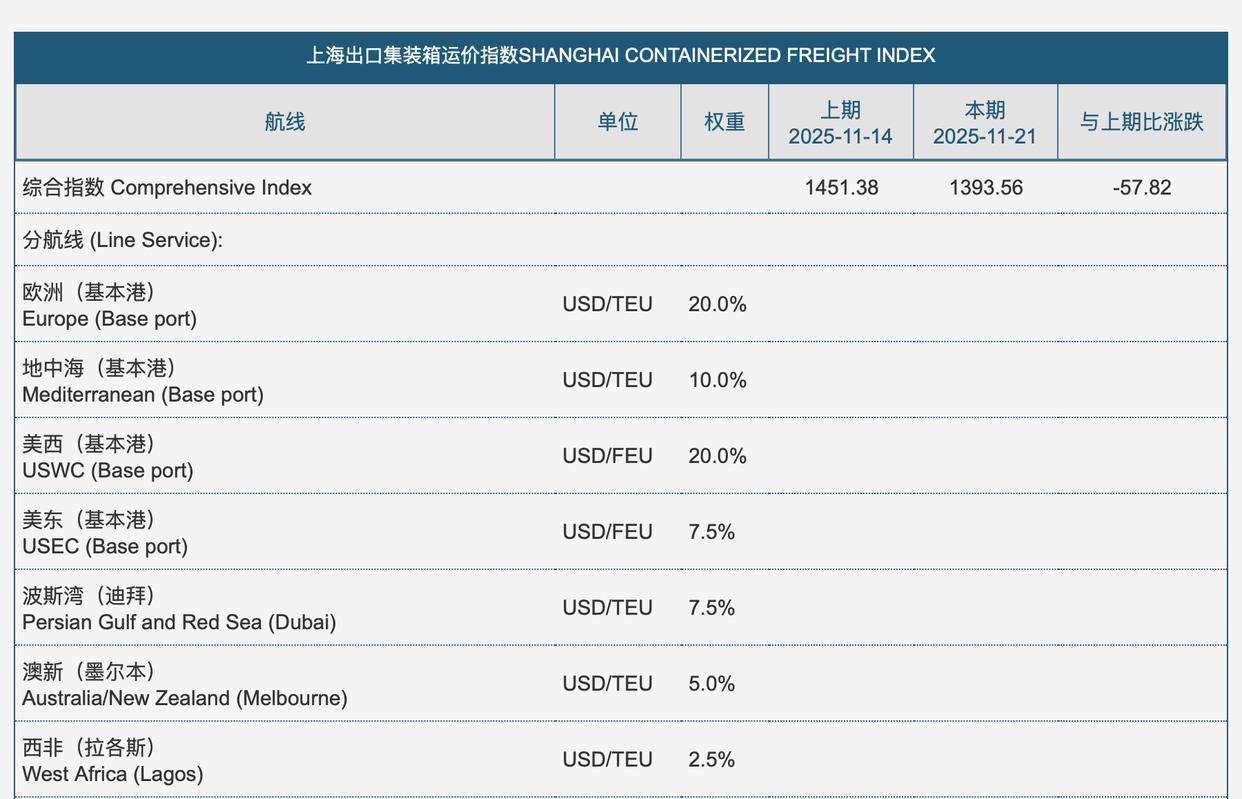Image resolution: width=1242 pixels, height=799 pixels.
Task: Click the USEC (Base port) route
Action: pos(105,533)
